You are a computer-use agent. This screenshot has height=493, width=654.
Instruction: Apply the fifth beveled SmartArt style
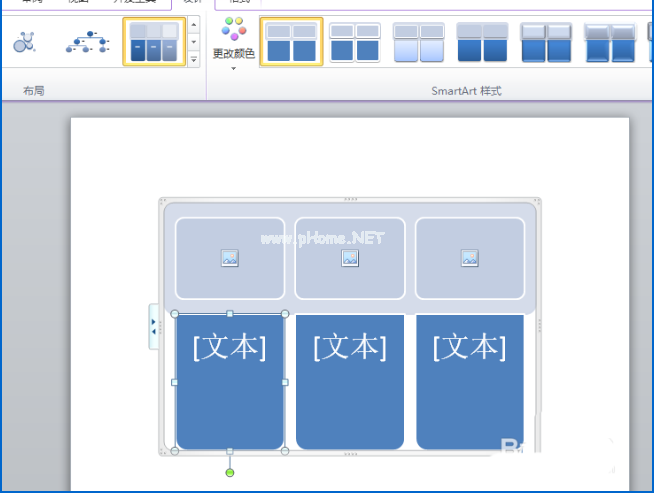tap(546, 42)
